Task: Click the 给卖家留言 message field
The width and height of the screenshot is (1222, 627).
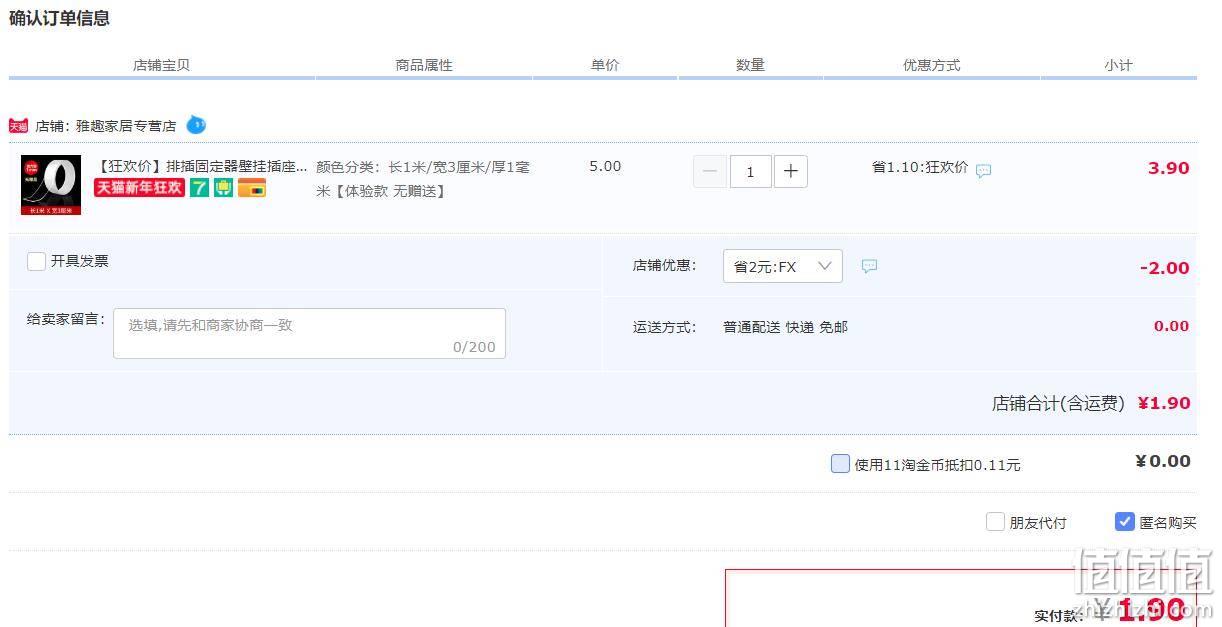Action: 309,333
